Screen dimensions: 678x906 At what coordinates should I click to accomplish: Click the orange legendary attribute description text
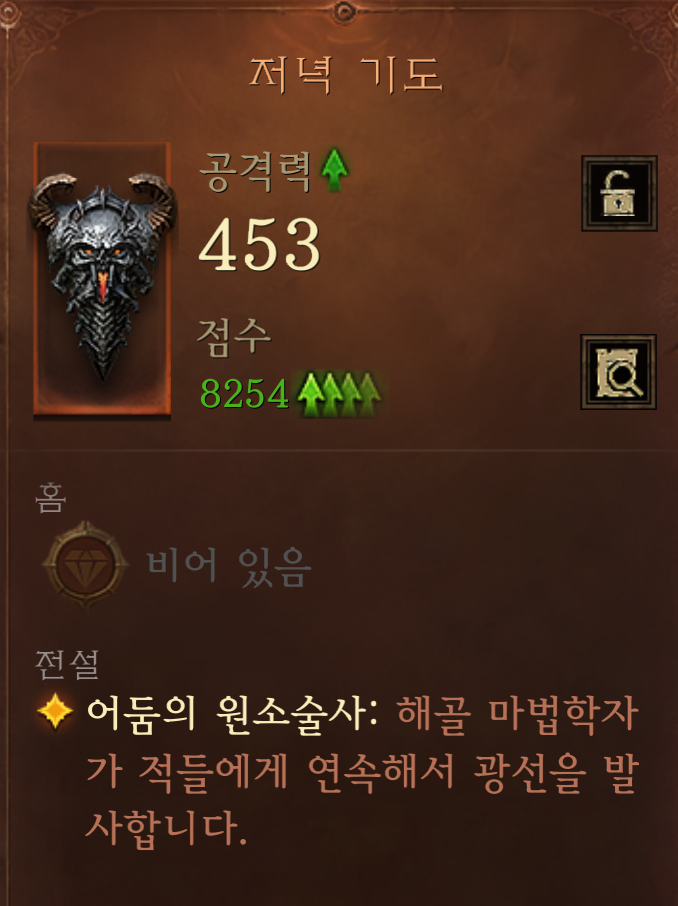(362, 771)
